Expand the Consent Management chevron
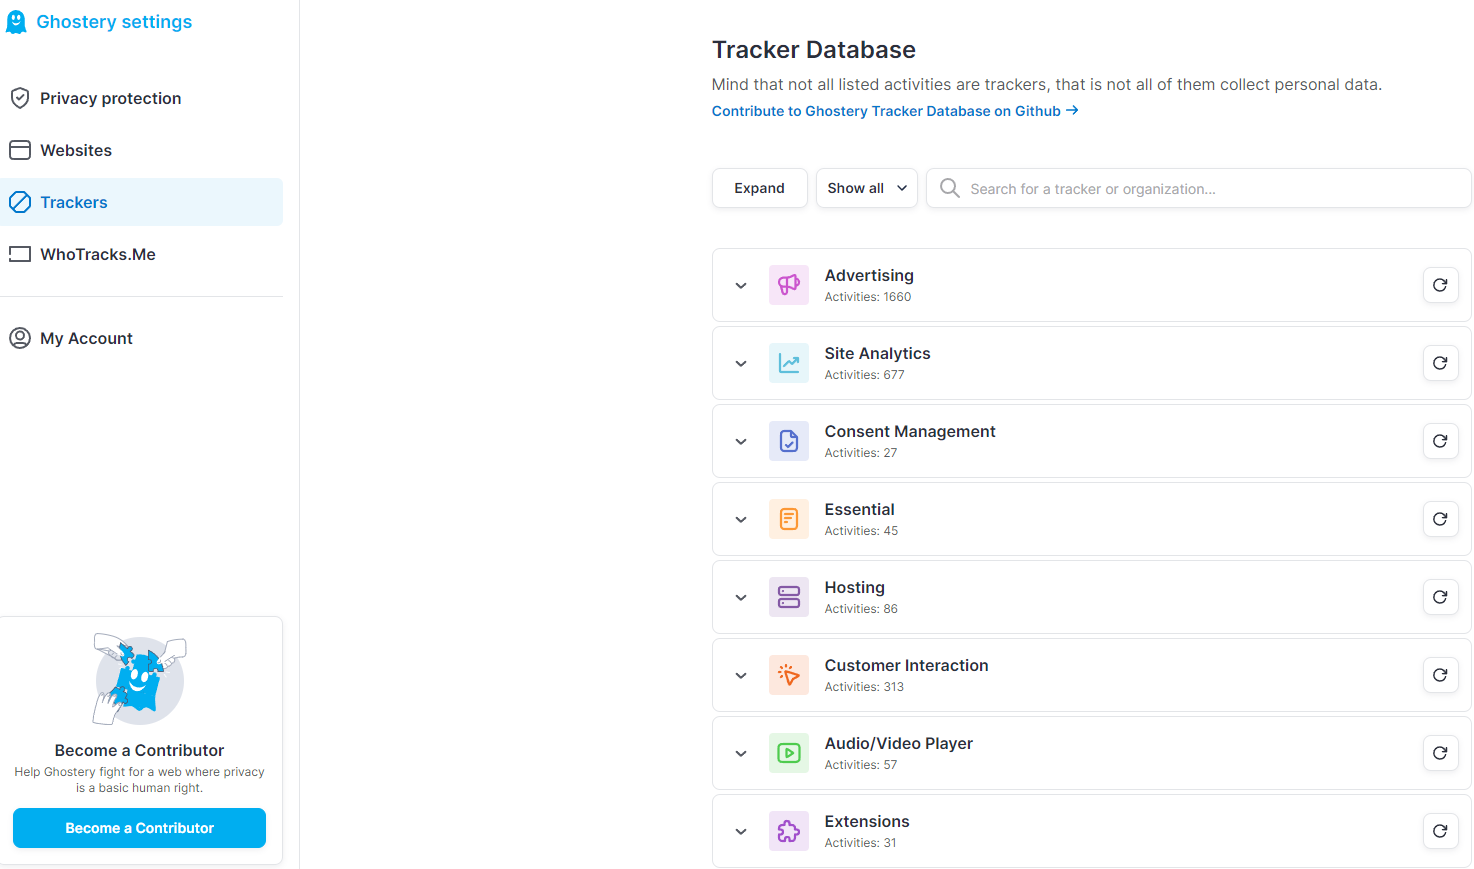1474x869 pixels. click(x=741, y=442)
